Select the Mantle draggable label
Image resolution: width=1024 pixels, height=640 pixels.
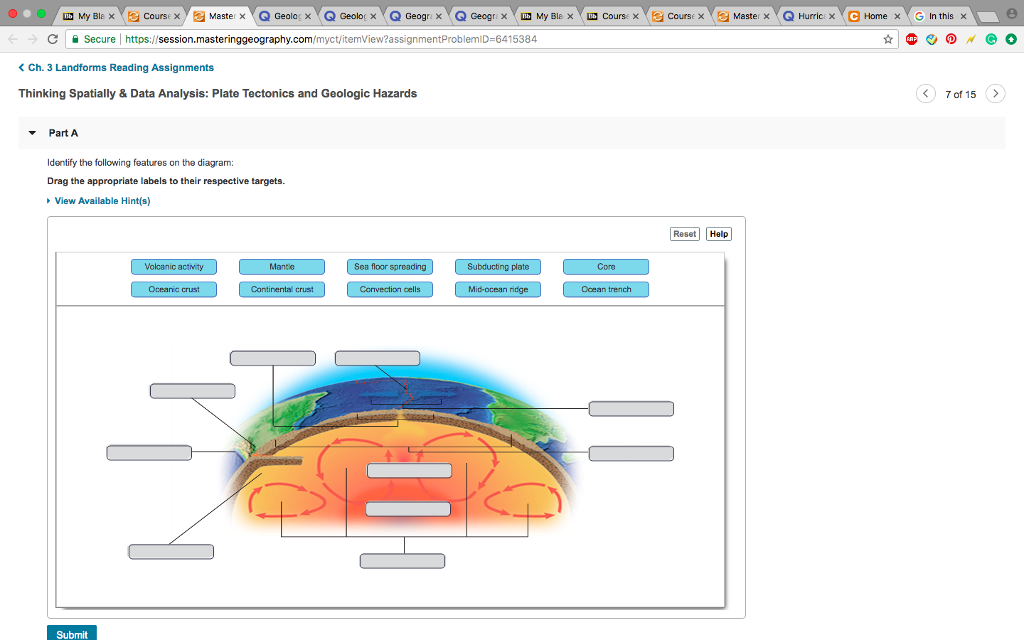281,266
